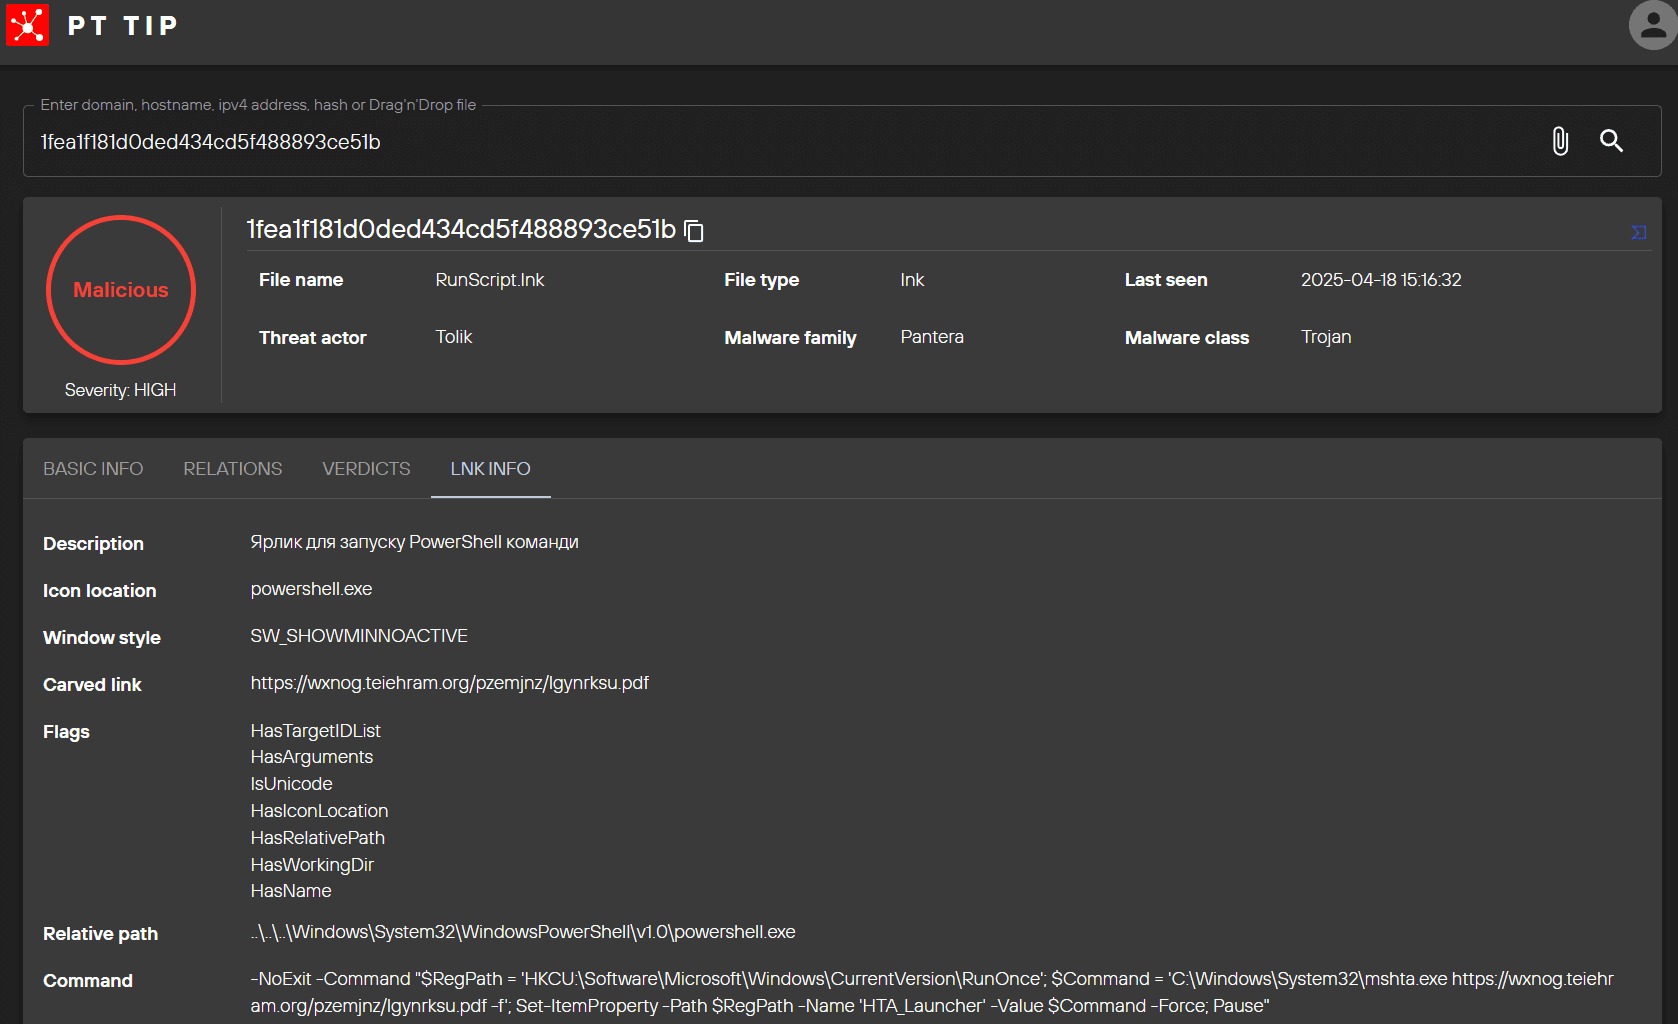Click window style SW_SHOWMINNOACTIVE
Viewport: 1678px width, 1024px height.
[x=359, y=636]
